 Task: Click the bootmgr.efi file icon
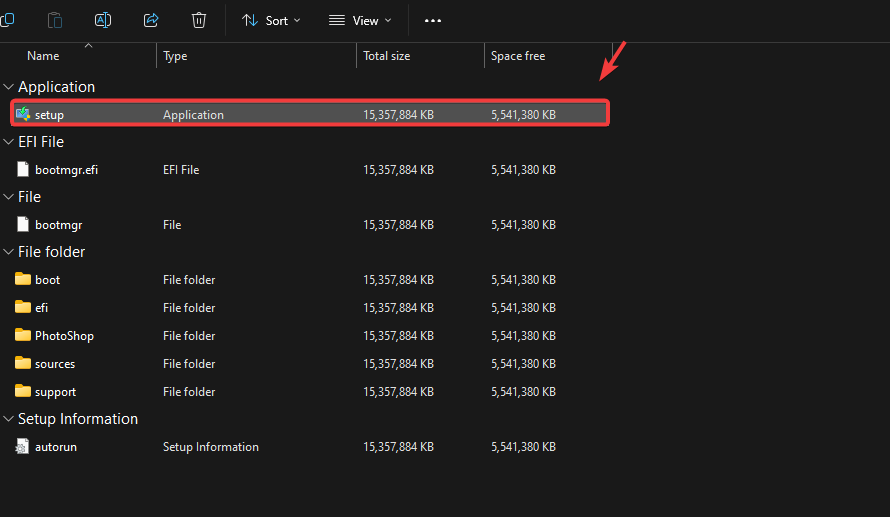23,170
